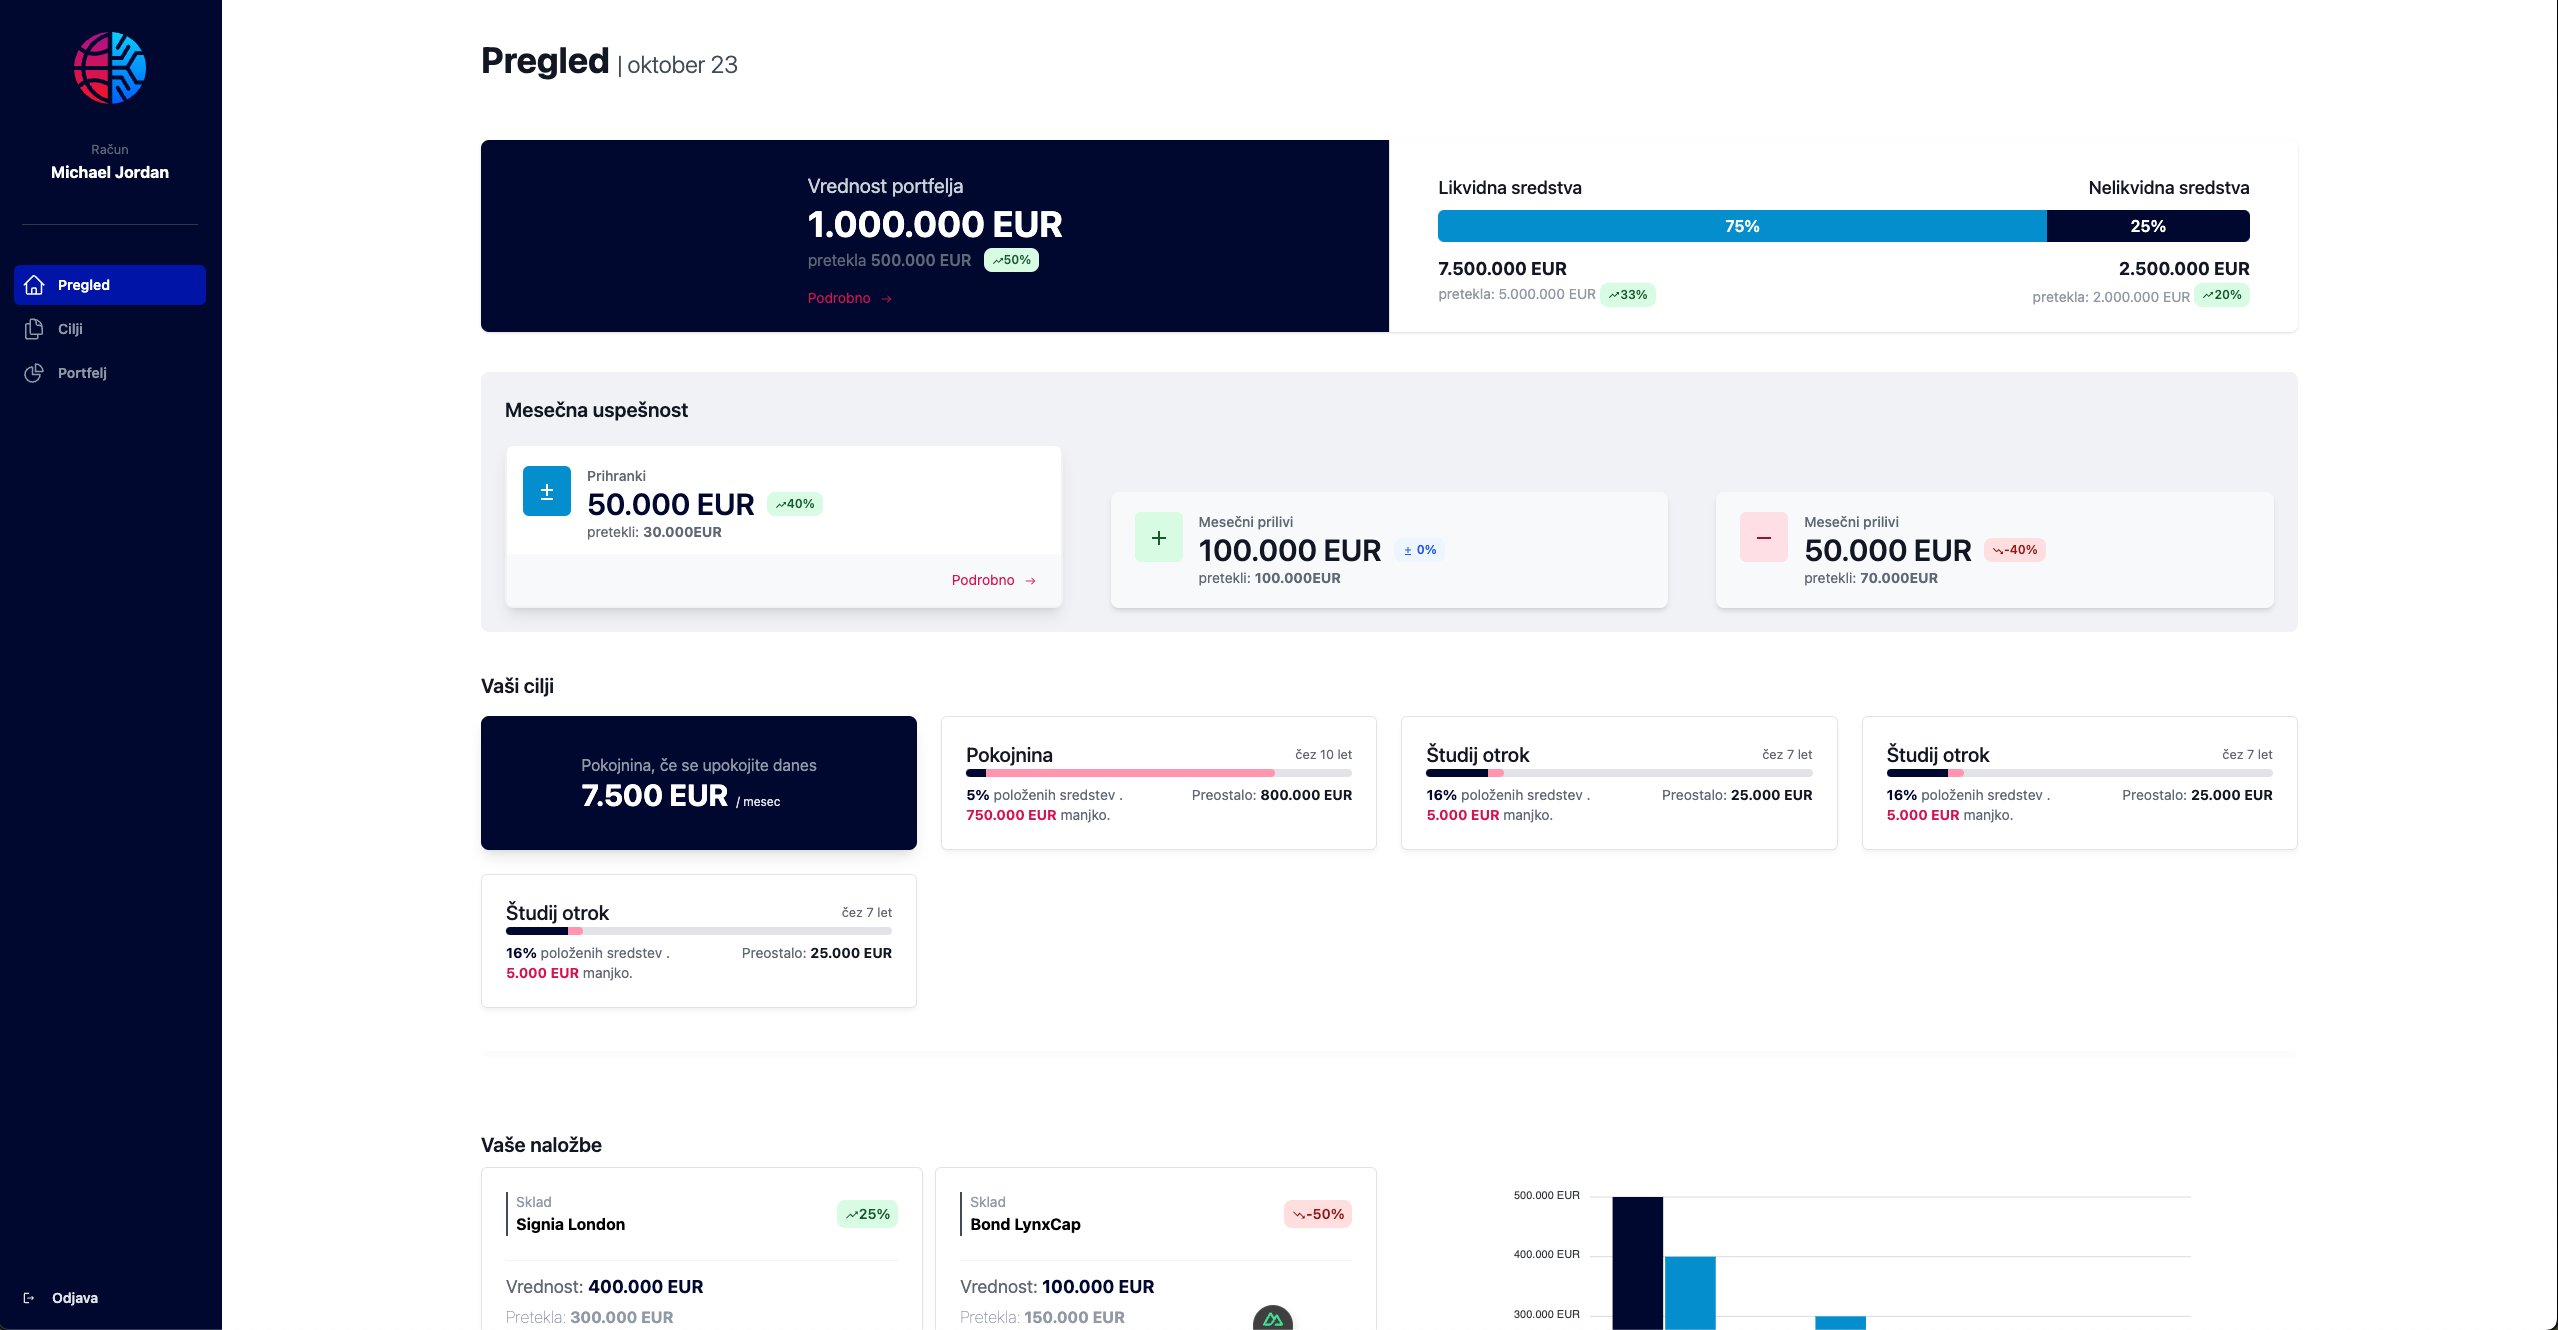Click the 25% illiquid assets bar segment
Viewport: 2558px width, 1330px height.
tap(2147, 226)
